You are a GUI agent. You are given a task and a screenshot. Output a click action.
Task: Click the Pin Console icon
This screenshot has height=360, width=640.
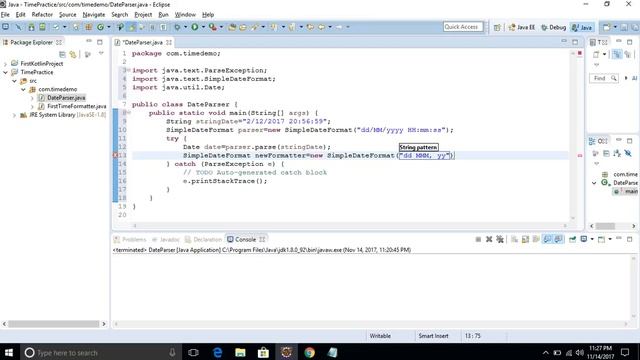click(x=572, y=239)
